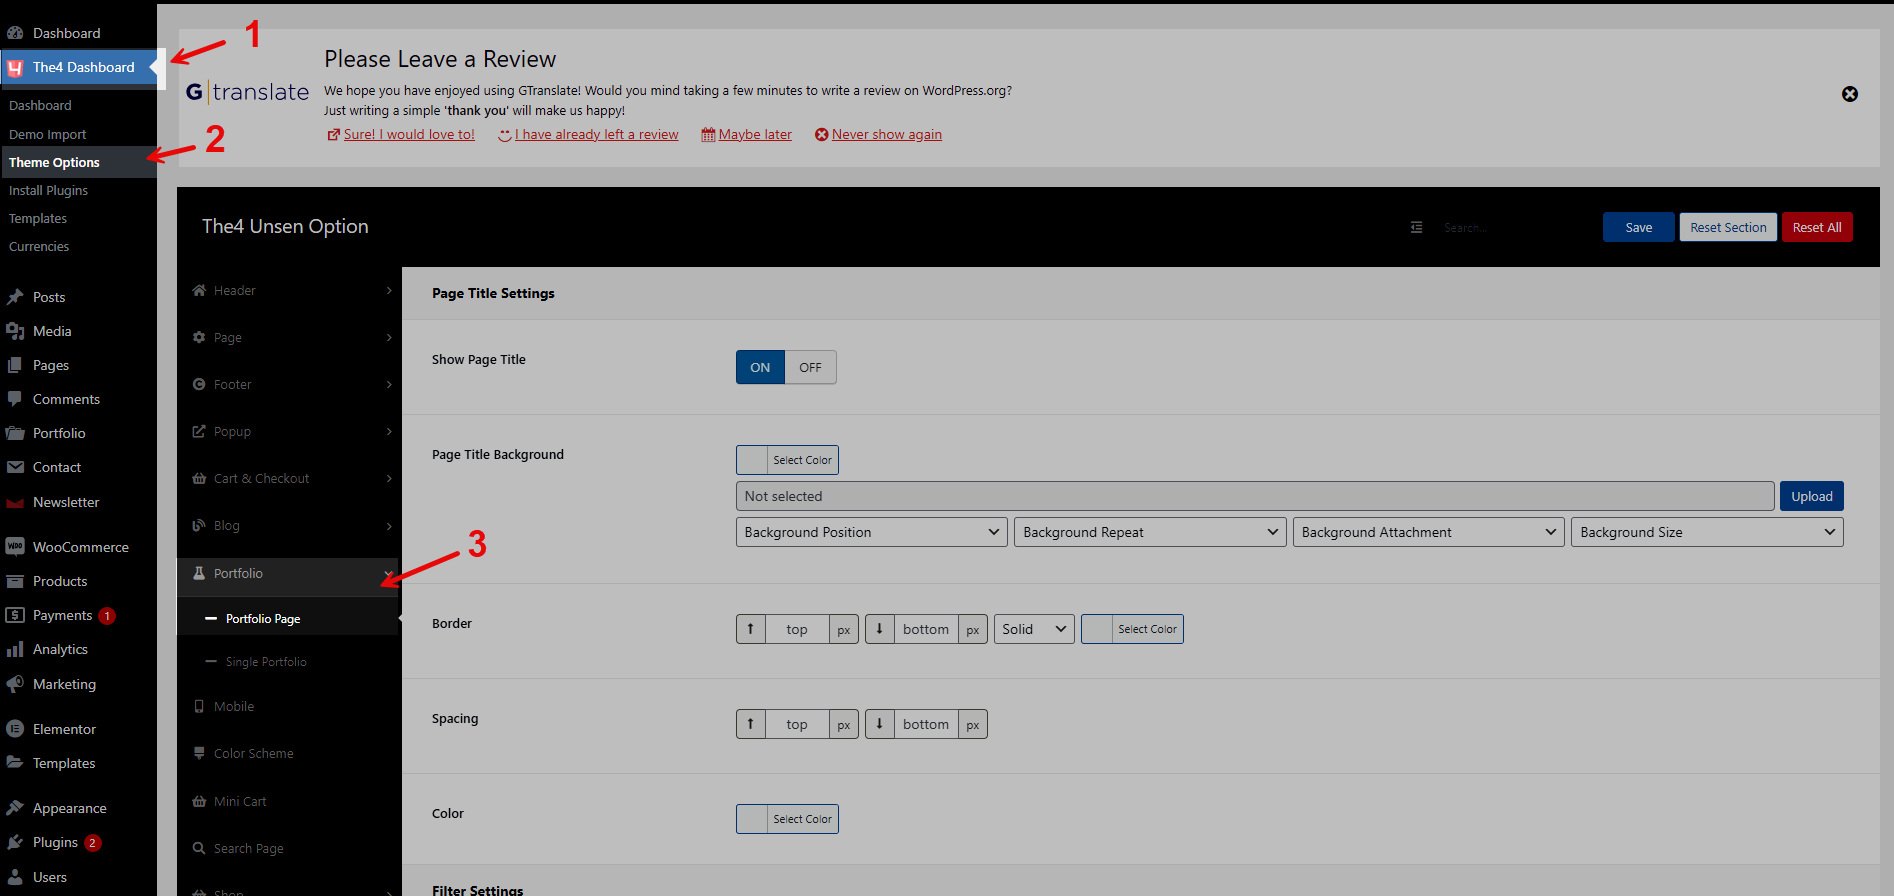The image size is (1894, 896).
Task: Expand the Popup options section
Action: [x=290, y=431]
